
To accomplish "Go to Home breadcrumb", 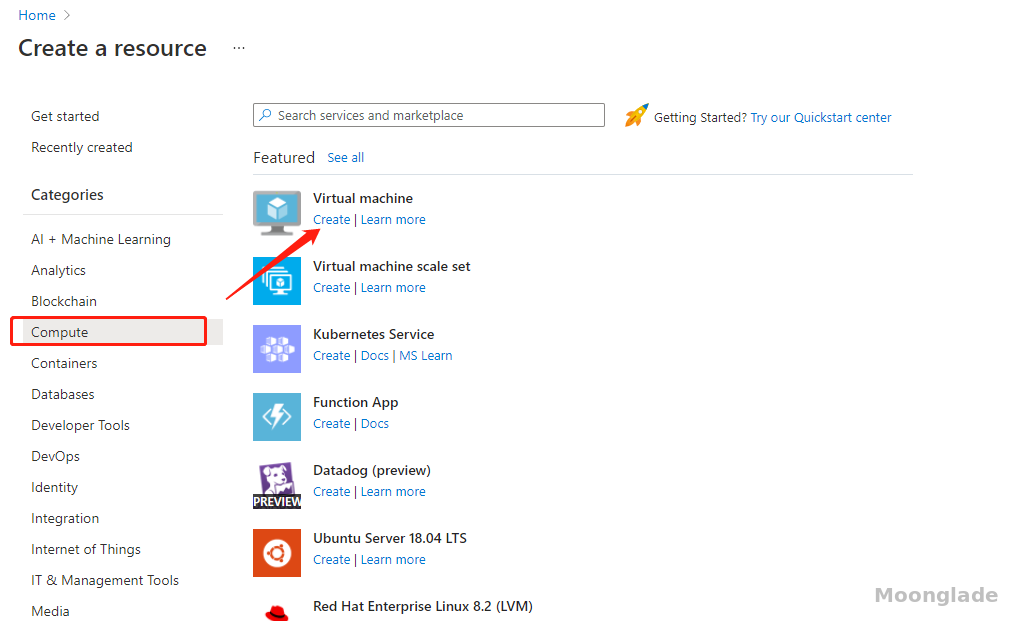I will pos(37,16).
